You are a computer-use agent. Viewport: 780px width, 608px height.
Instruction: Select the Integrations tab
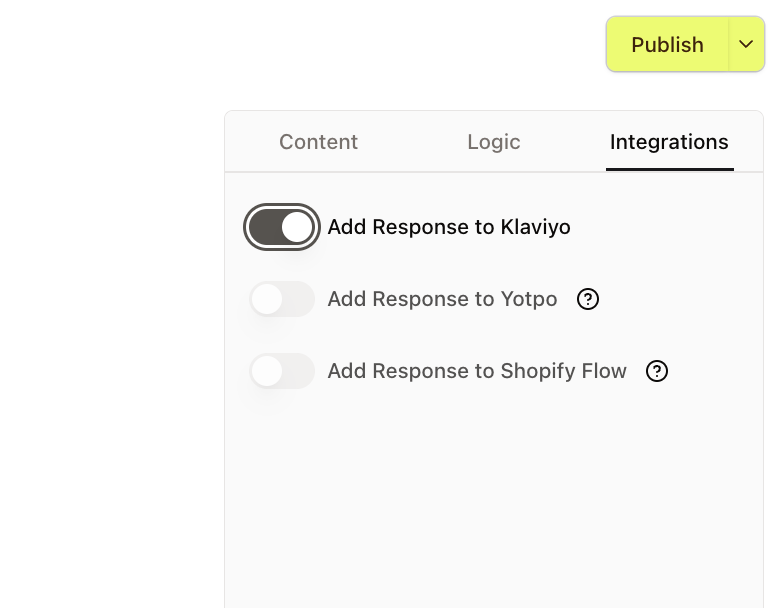(669, 142)
